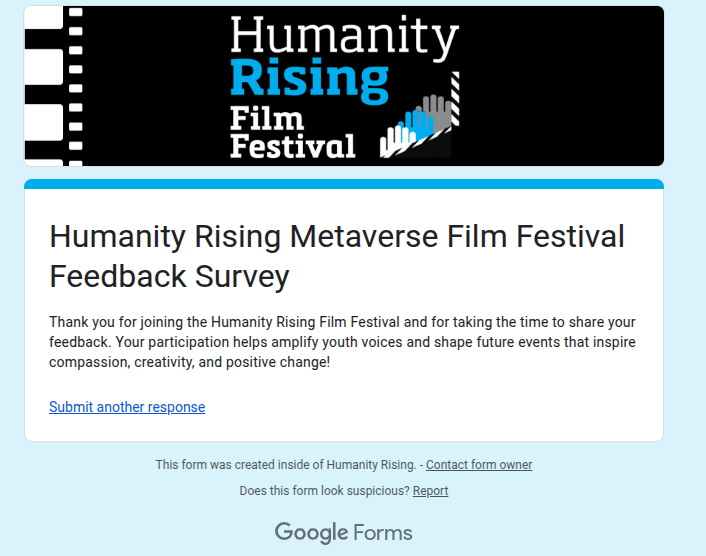
Task: Report this form as suspicious
Action: click(430, 491)
